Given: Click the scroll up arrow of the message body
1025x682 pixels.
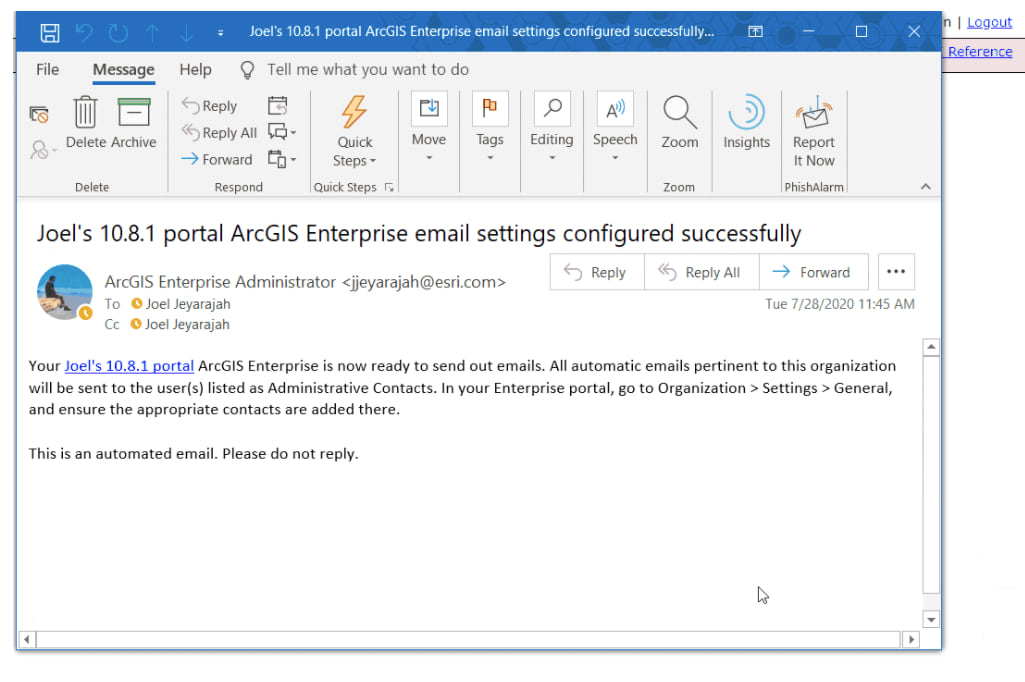Looking at the screenshot, I should (x=931, y=347).
